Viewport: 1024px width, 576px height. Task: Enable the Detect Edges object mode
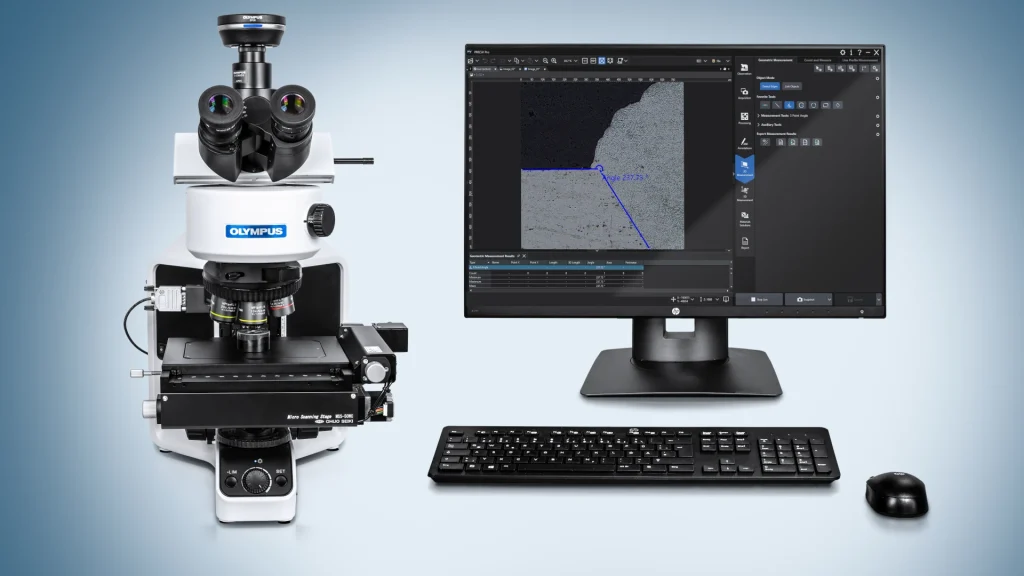coord(770,86)
